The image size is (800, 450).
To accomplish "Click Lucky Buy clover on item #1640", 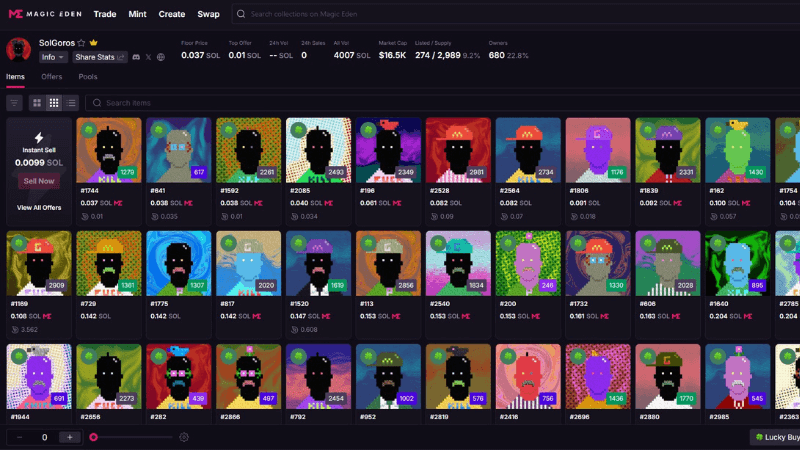I will click(718, 243).
